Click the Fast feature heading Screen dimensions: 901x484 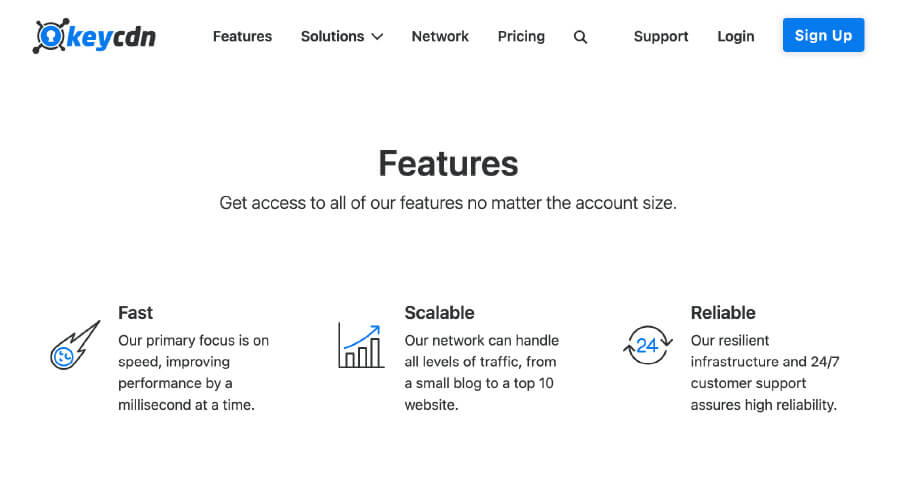[x=135, y=312]
